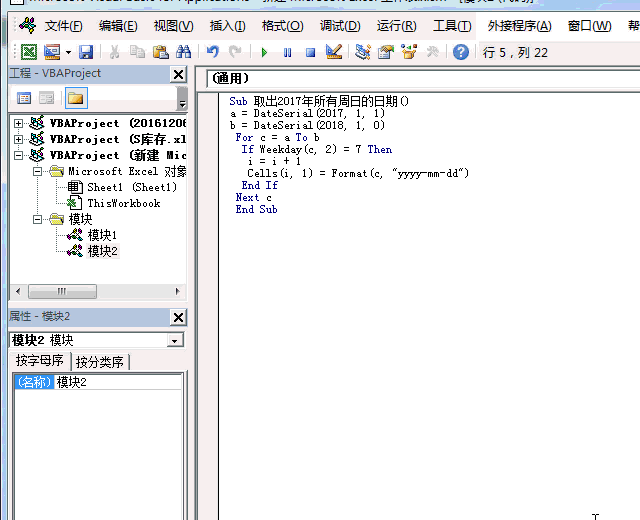The width and height of the screenshot is (640, 520).
Task: Click project toolbar overflow arrow
Action: (182, 98)
